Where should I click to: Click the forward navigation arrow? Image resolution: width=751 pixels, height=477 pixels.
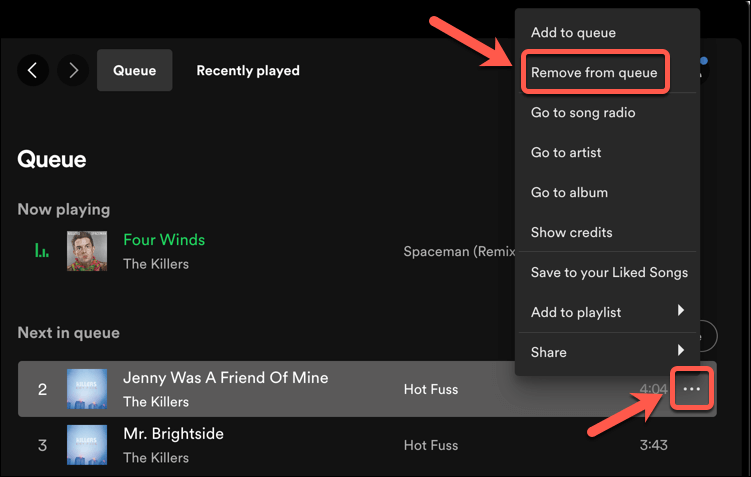[73, 70]
